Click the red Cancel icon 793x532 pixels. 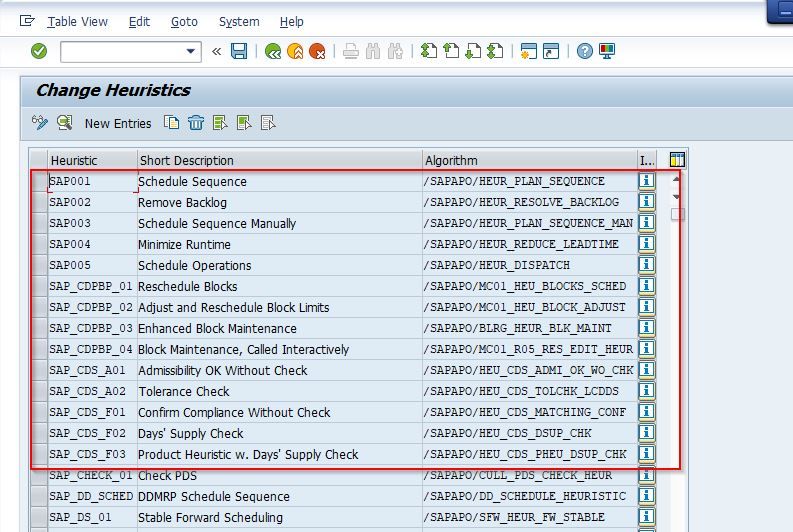point(317,51)
